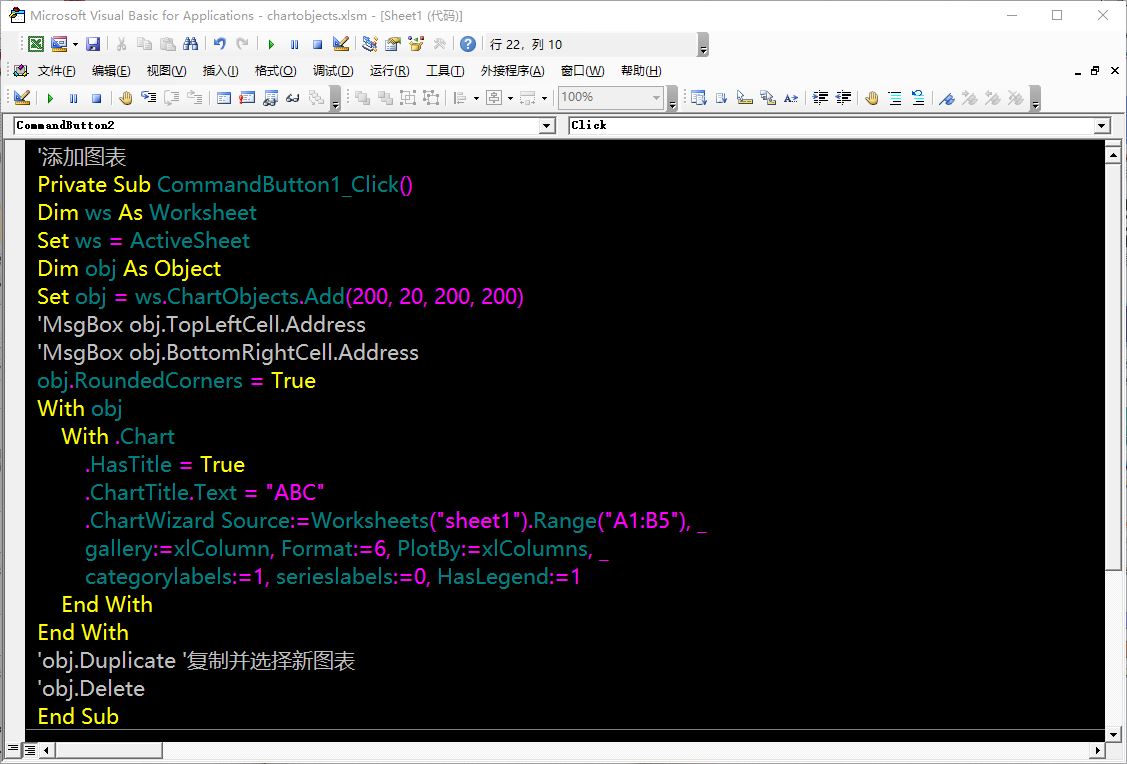Click the List Constants icon
Image resolution: width=1127 pixels, height=764 pixels.
[x=722, y=98]
